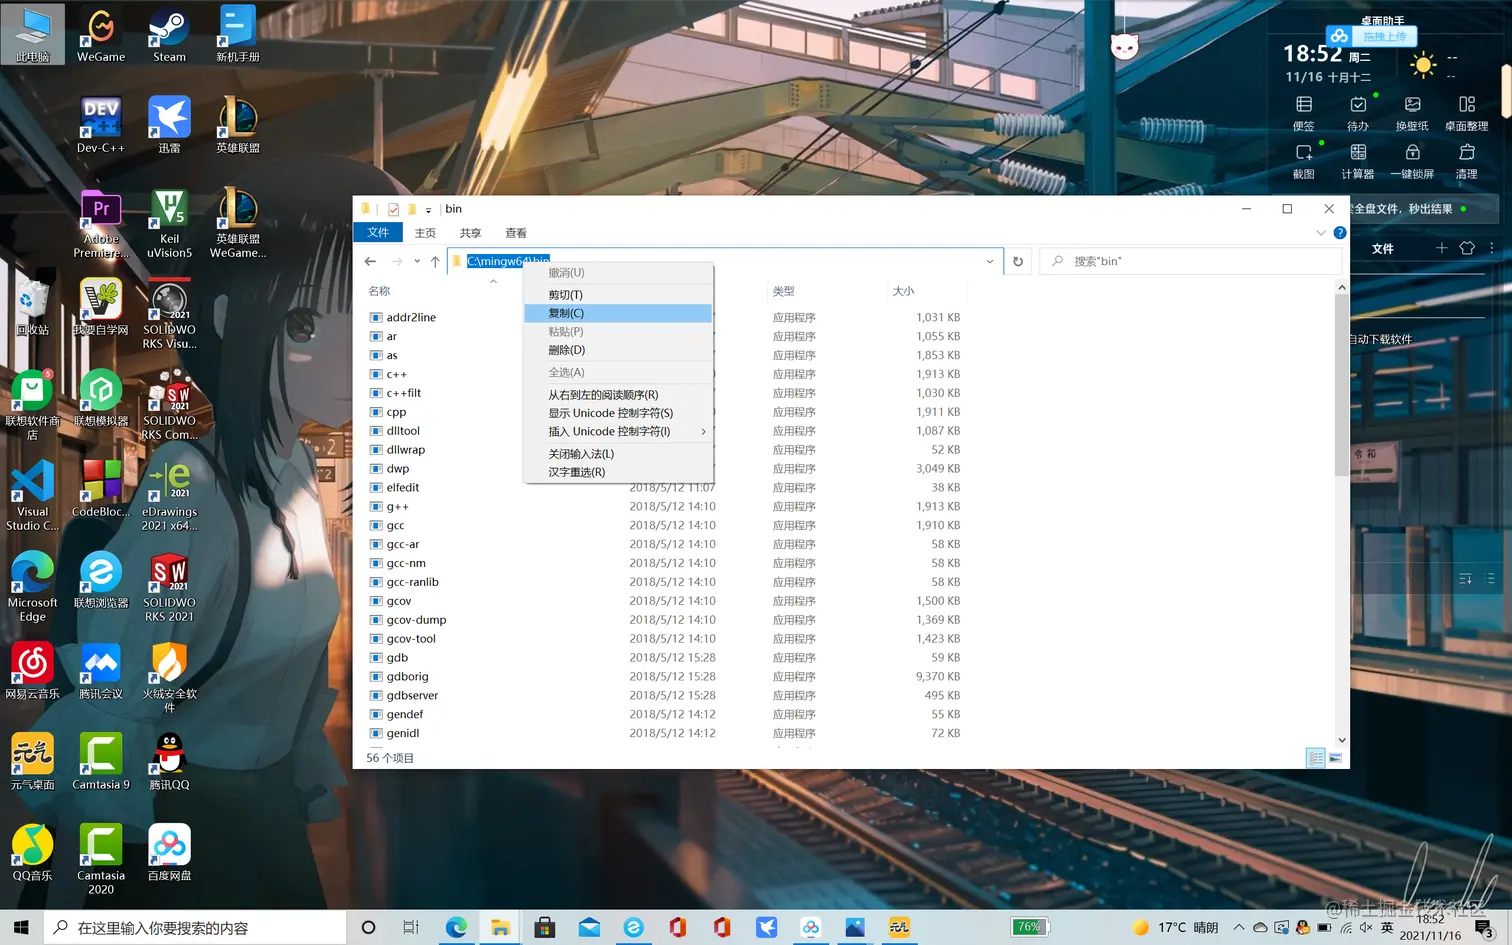Open the 计算器 calculator widget icon
This screenshot has height=945, width=1512.
pos(1358,161)
